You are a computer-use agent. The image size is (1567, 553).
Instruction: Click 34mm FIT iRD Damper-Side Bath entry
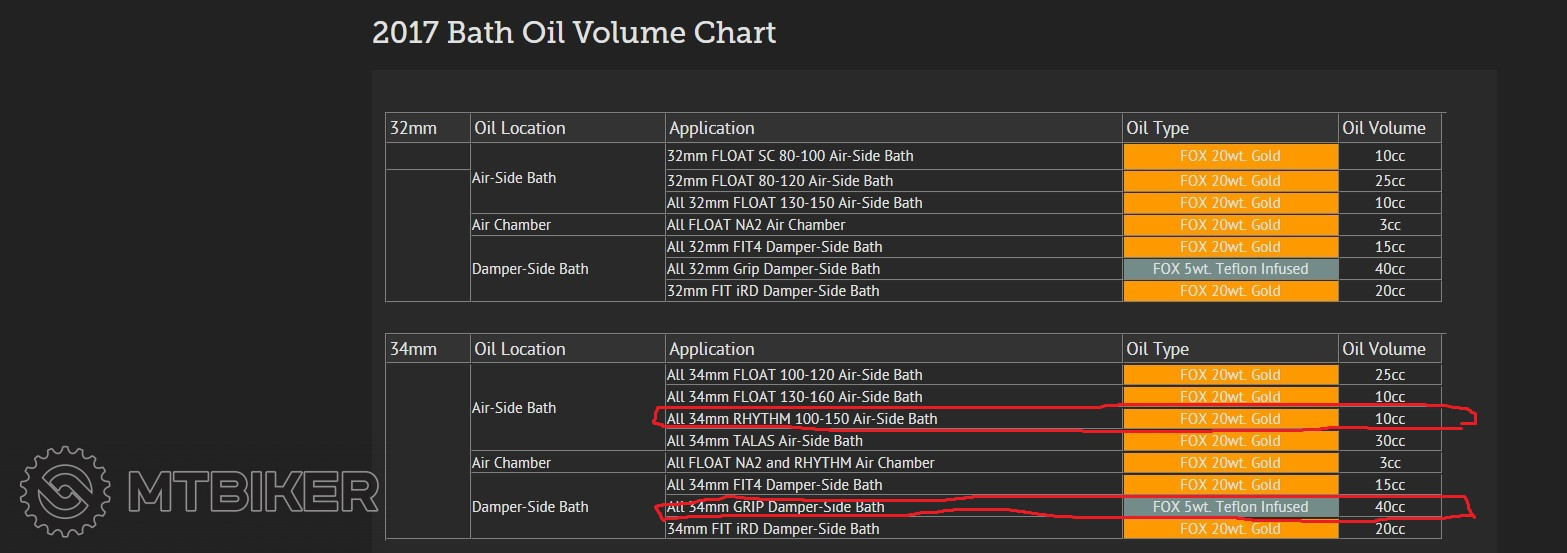pos(773,529)
